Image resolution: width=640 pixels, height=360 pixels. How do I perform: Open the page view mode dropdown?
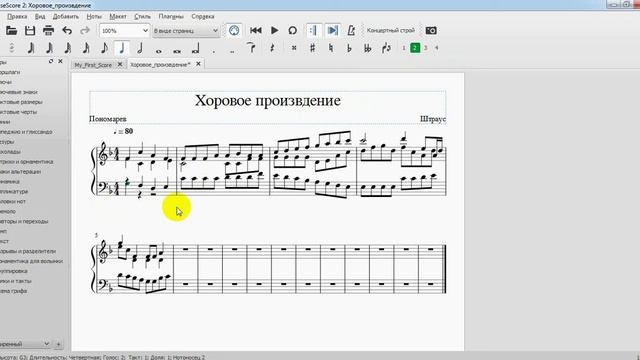(186, 31)
